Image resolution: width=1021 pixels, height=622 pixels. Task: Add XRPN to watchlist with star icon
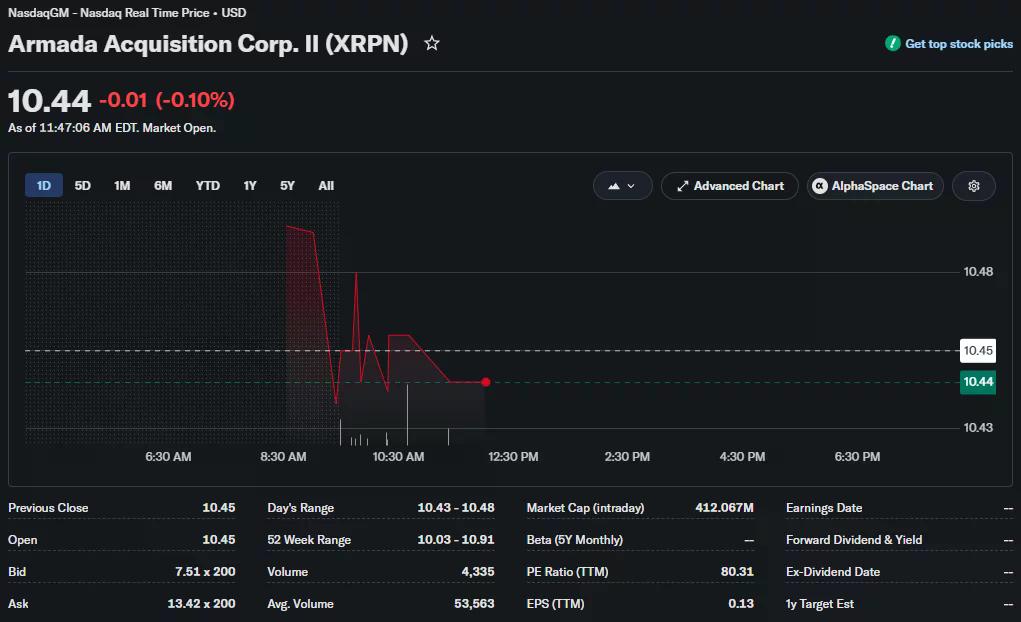(432, 44)
